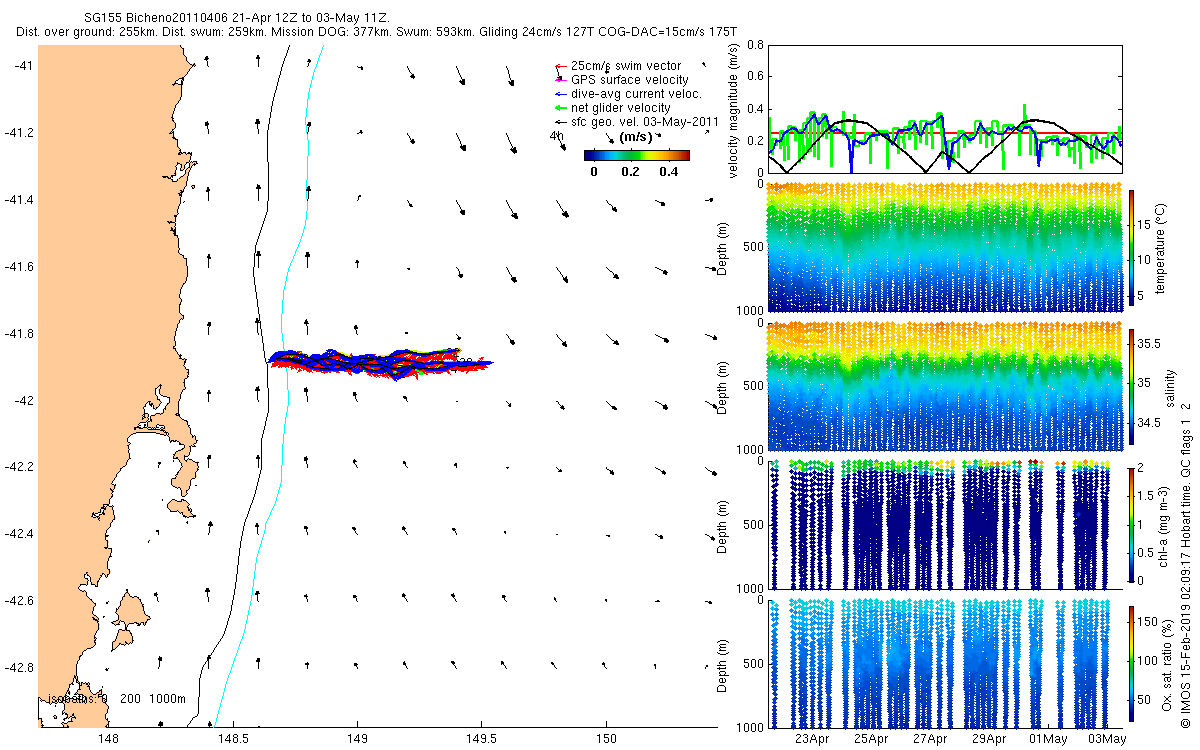Click the salinity colorbar

[1132, 387]
